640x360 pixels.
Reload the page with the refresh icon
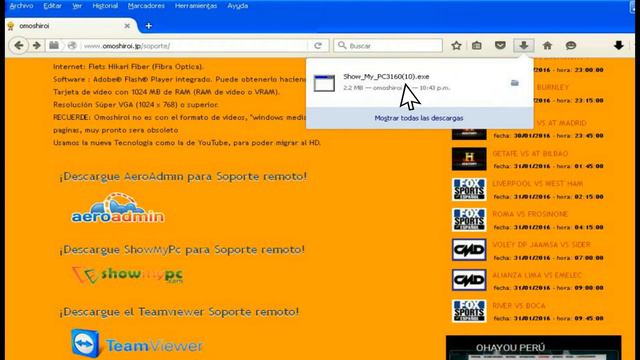[x=318, y=46]
